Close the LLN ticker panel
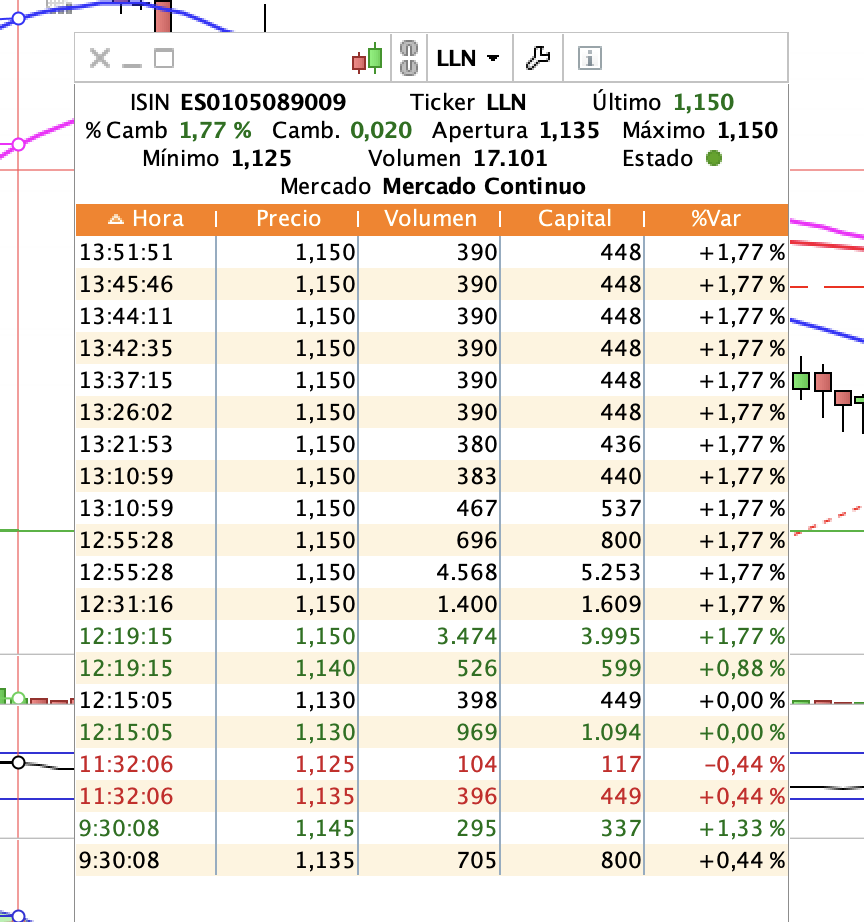The height and width of the screenshot is (922, 864). 99,58
